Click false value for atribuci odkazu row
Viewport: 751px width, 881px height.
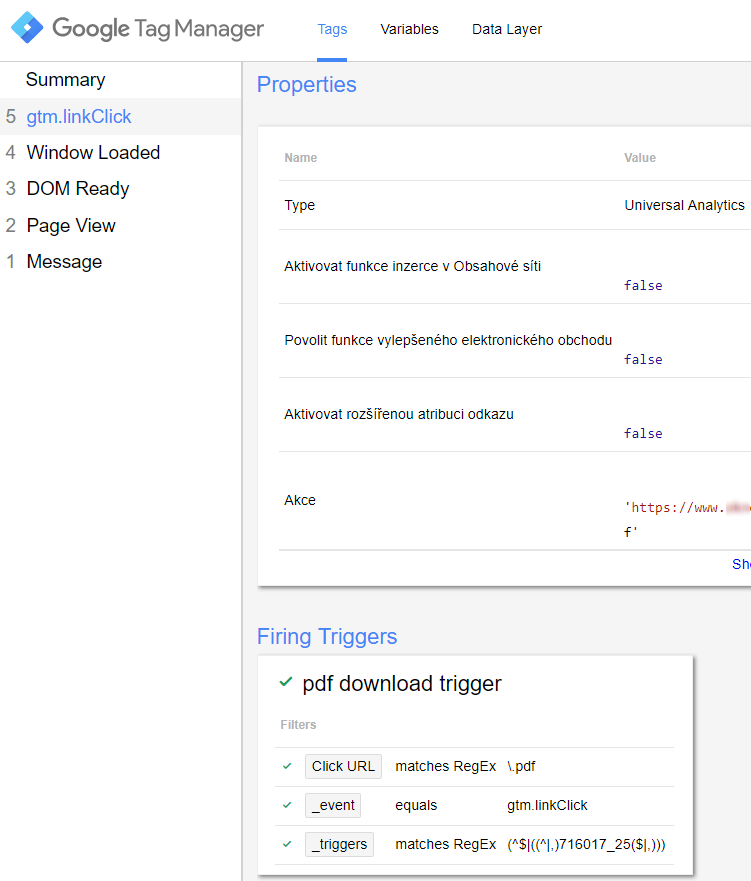coord(643,433)
